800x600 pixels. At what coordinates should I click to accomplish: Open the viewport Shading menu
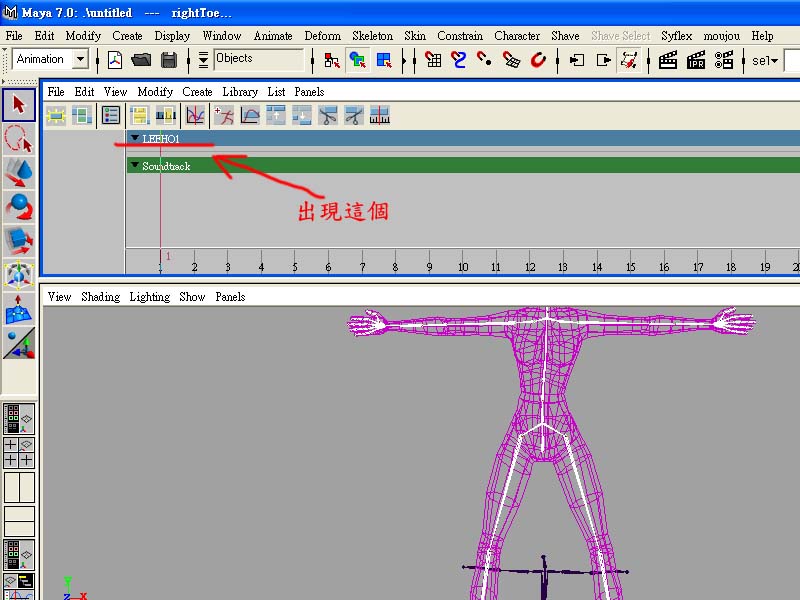click(101, 297)
